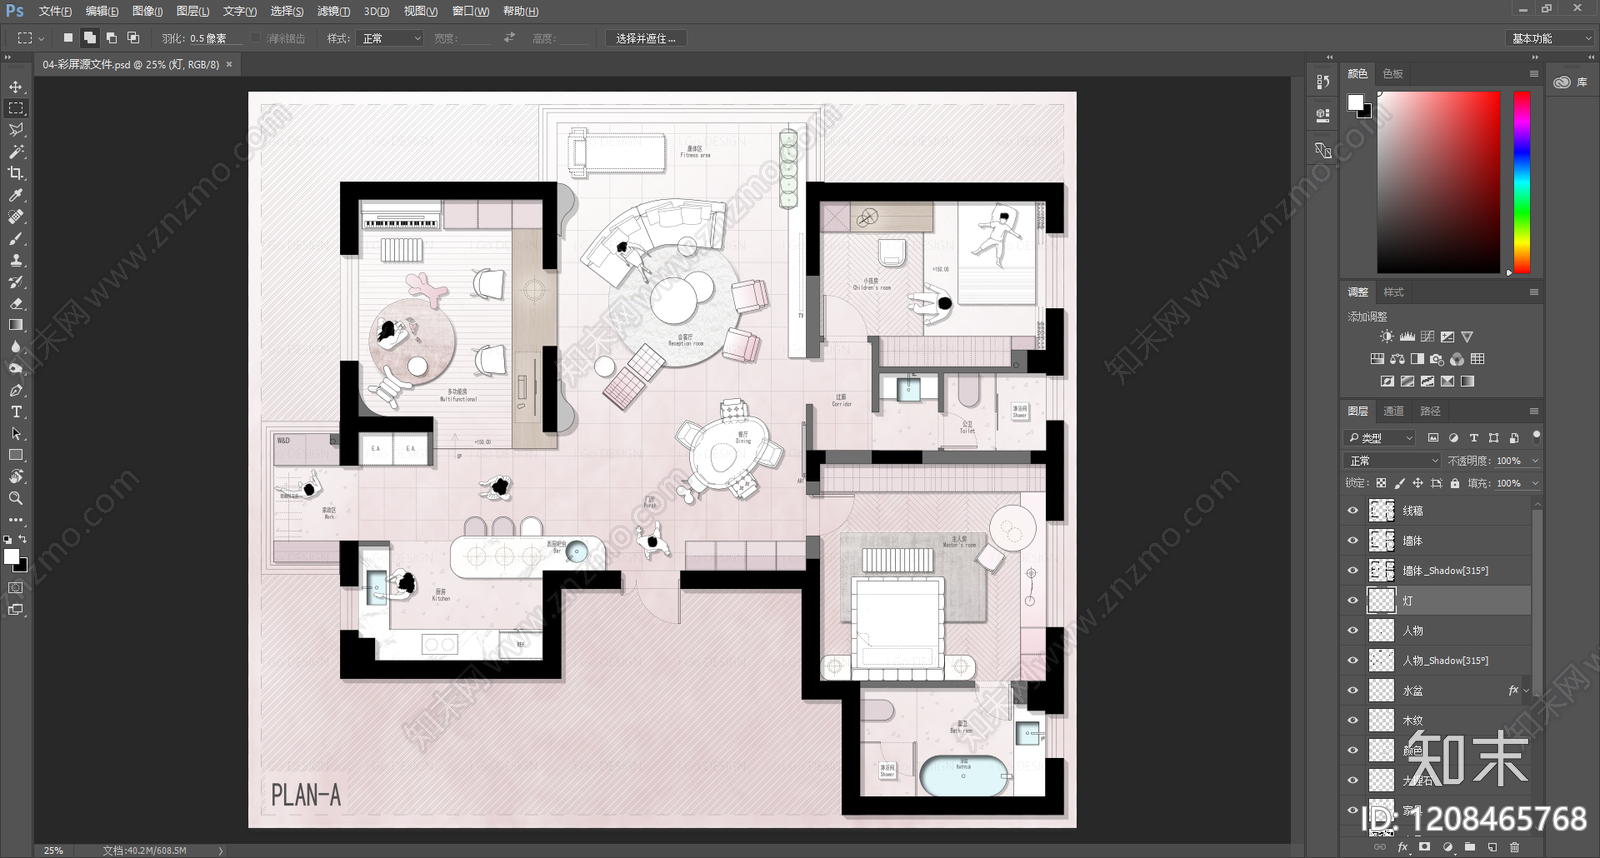
Task: Add a Levels adjustment layer
Action: coord(1407,337)
